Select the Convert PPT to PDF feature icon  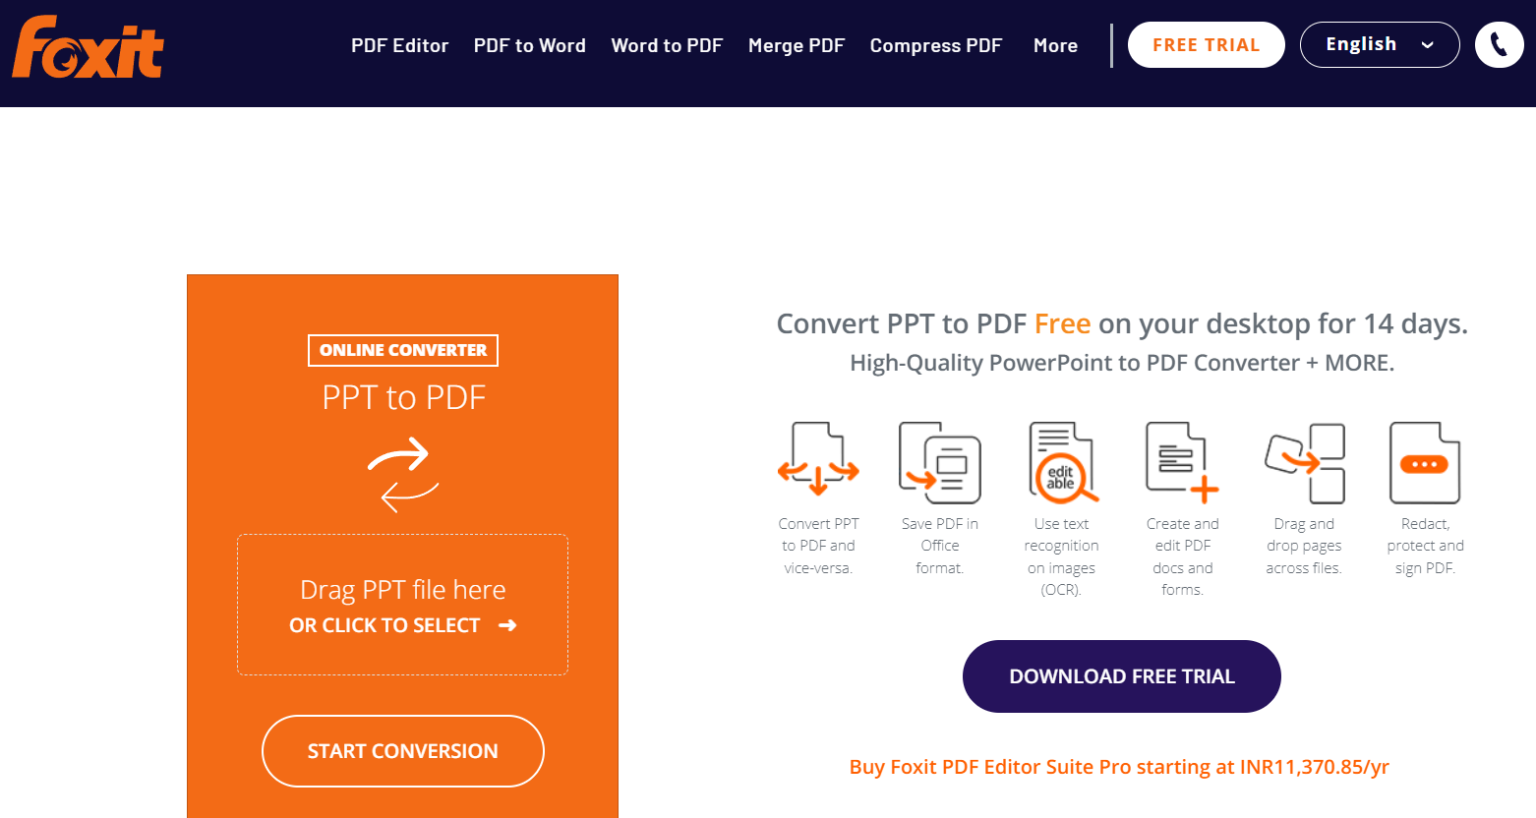819,461
